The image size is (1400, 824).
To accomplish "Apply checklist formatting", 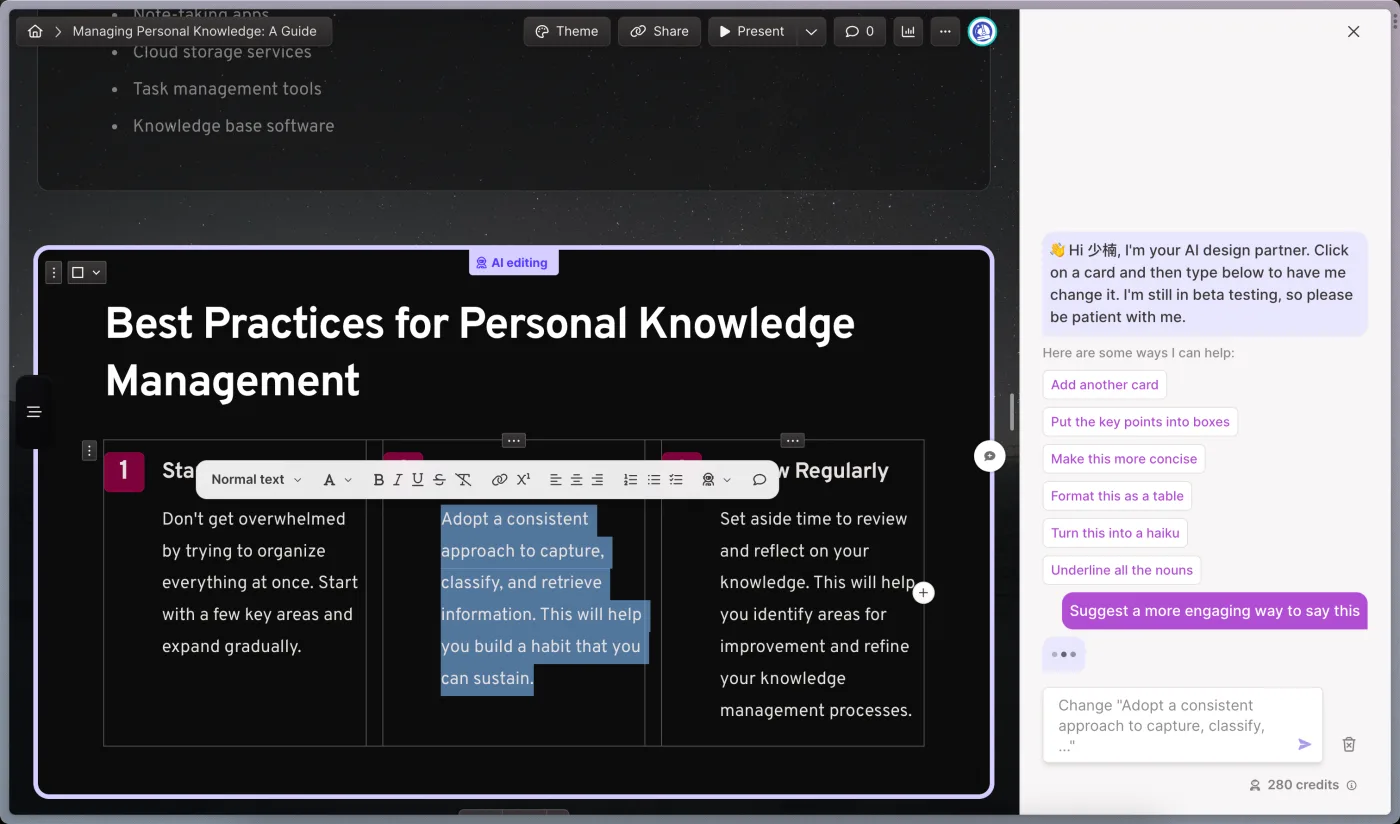I will click(676, 480).
